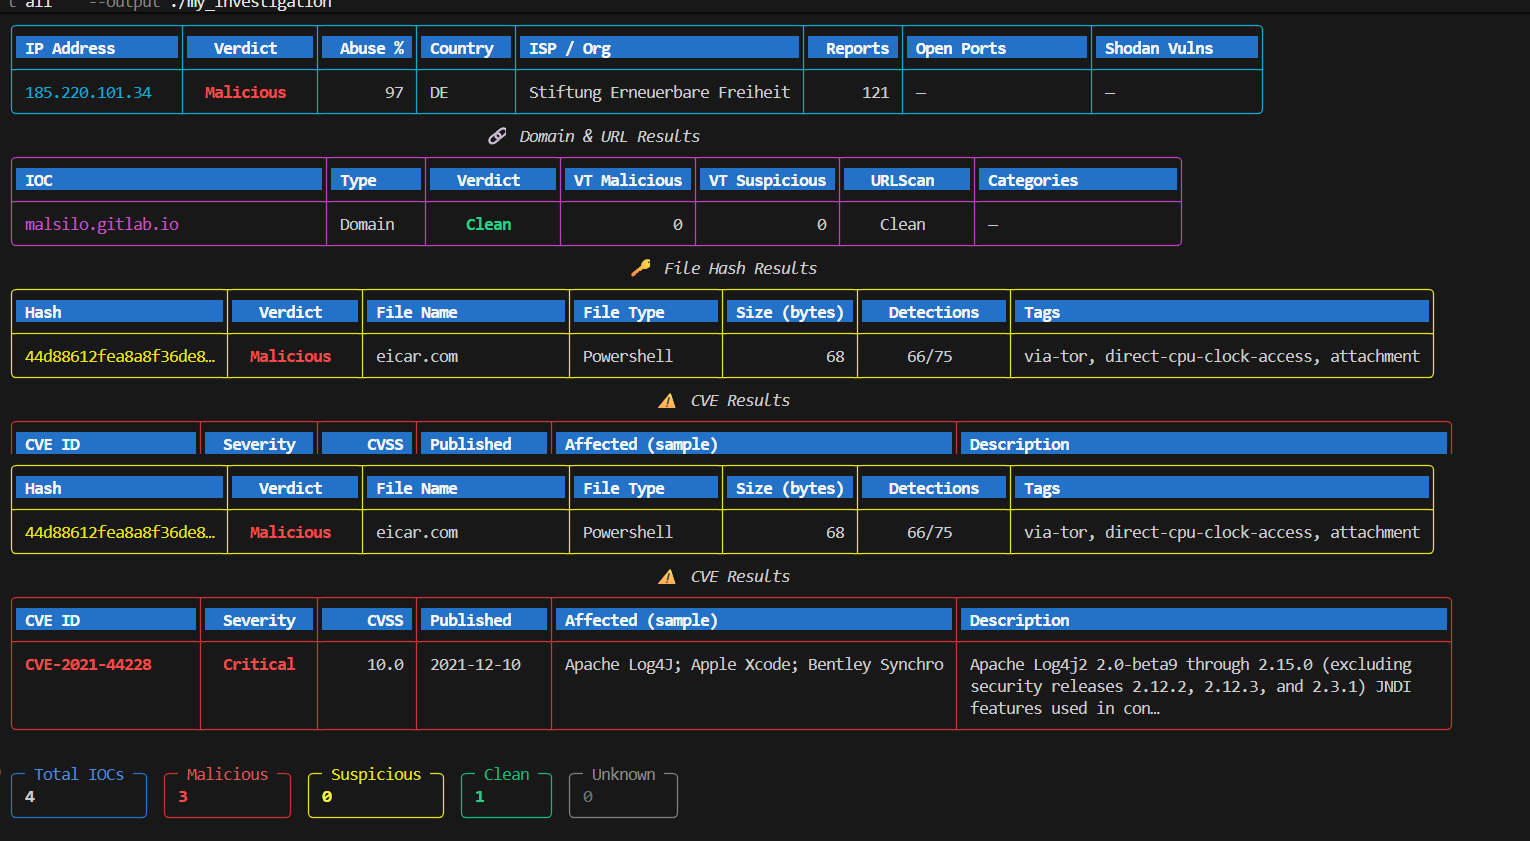Open the malsilo.gitlab.io domain entry
The height and width of the screenshot is (841, 1530).
coord(102,224)
